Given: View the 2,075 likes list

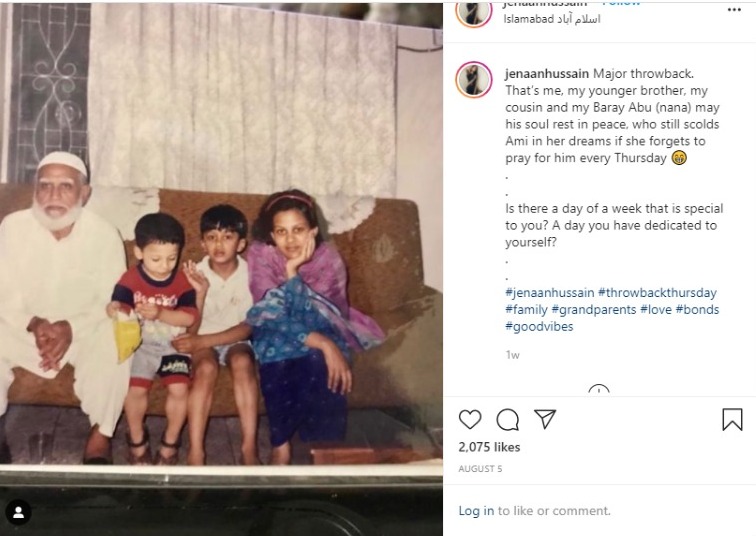Looking at the screenshot, I should tap(489, 447).
